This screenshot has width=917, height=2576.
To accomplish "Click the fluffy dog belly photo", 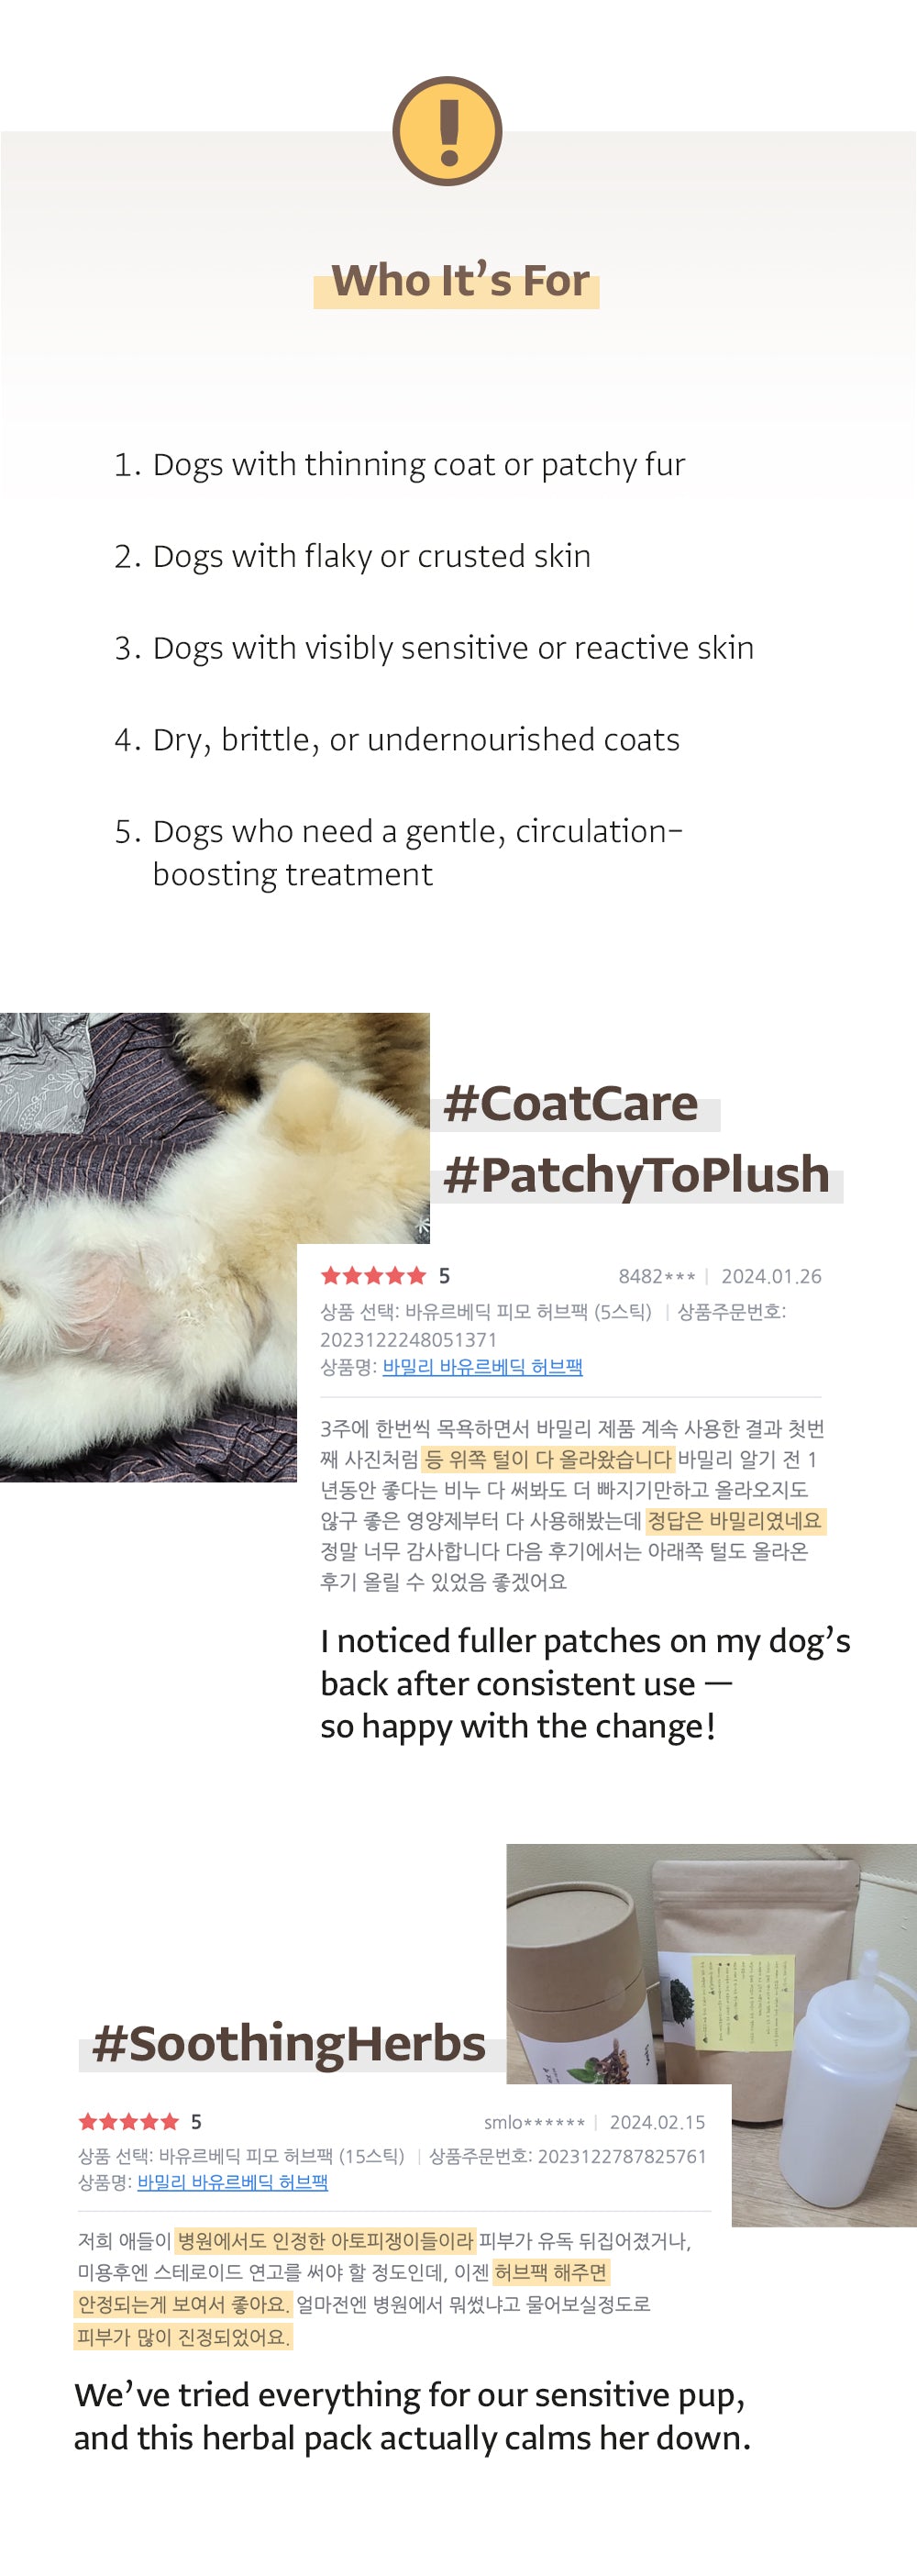I will (x=214, y=1246).
